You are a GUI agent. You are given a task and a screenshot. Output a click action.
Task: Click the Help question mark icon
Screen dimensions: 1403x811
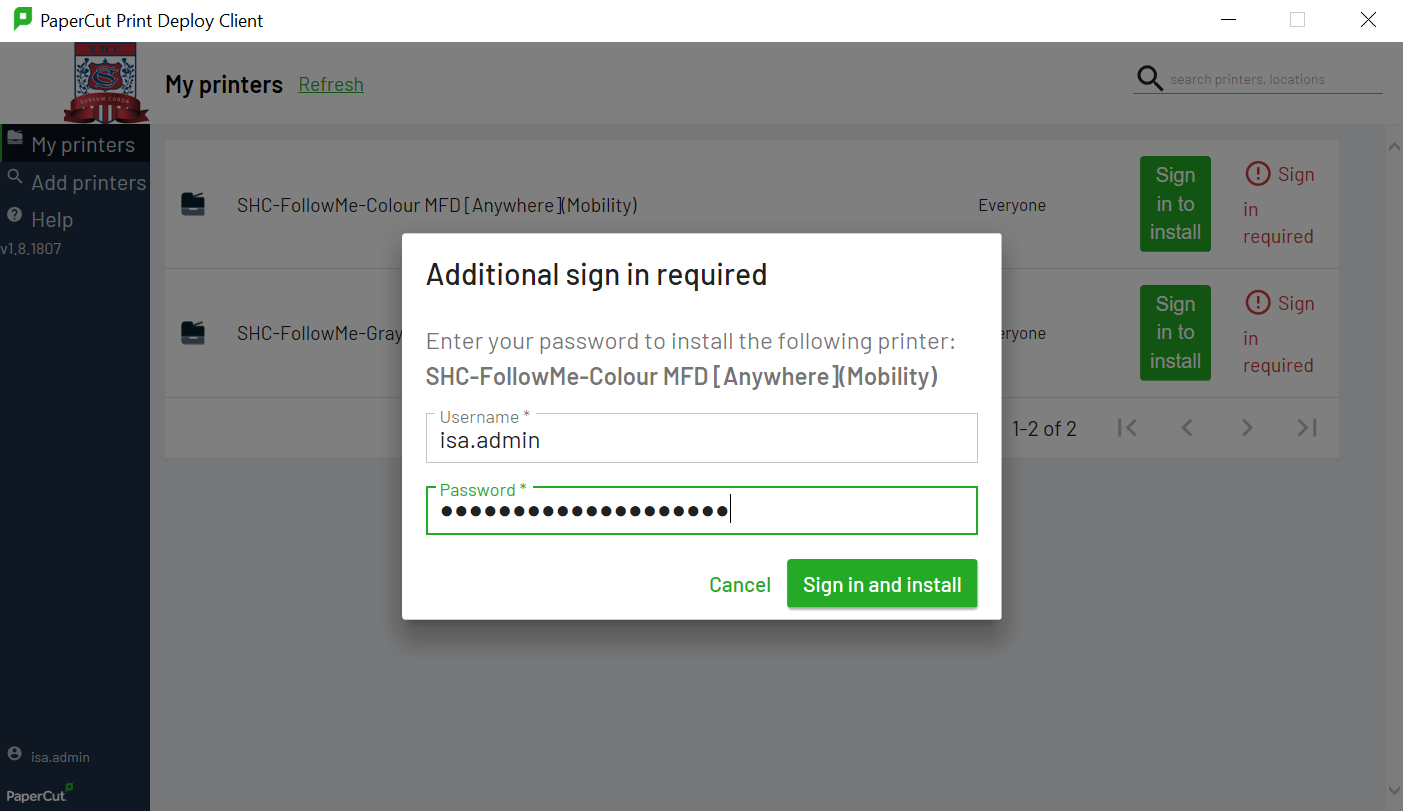[x=14, y=219]
